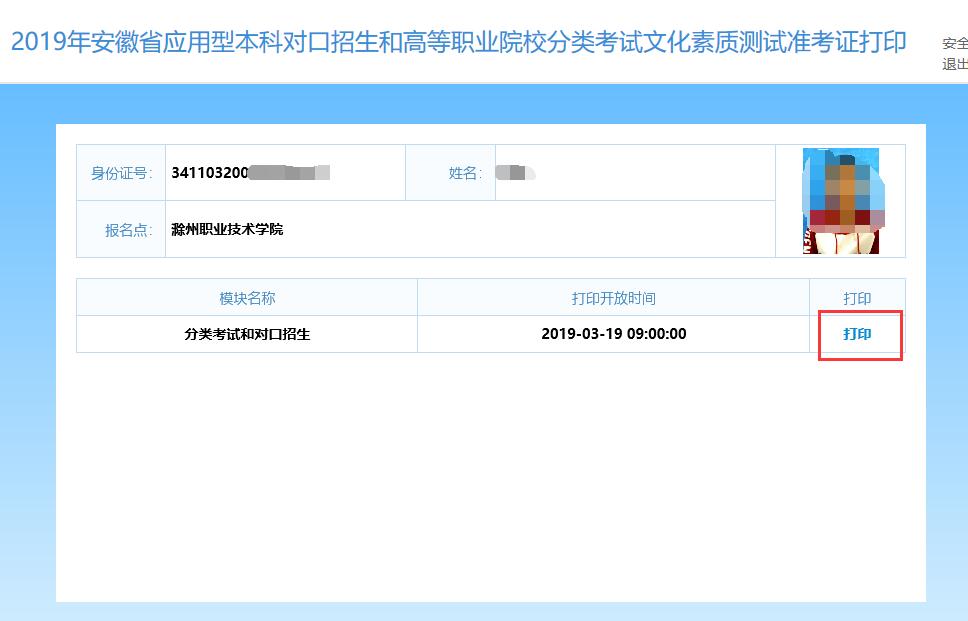
Task: Click the candidate photo thumbnail
Action: pos(840,201)
